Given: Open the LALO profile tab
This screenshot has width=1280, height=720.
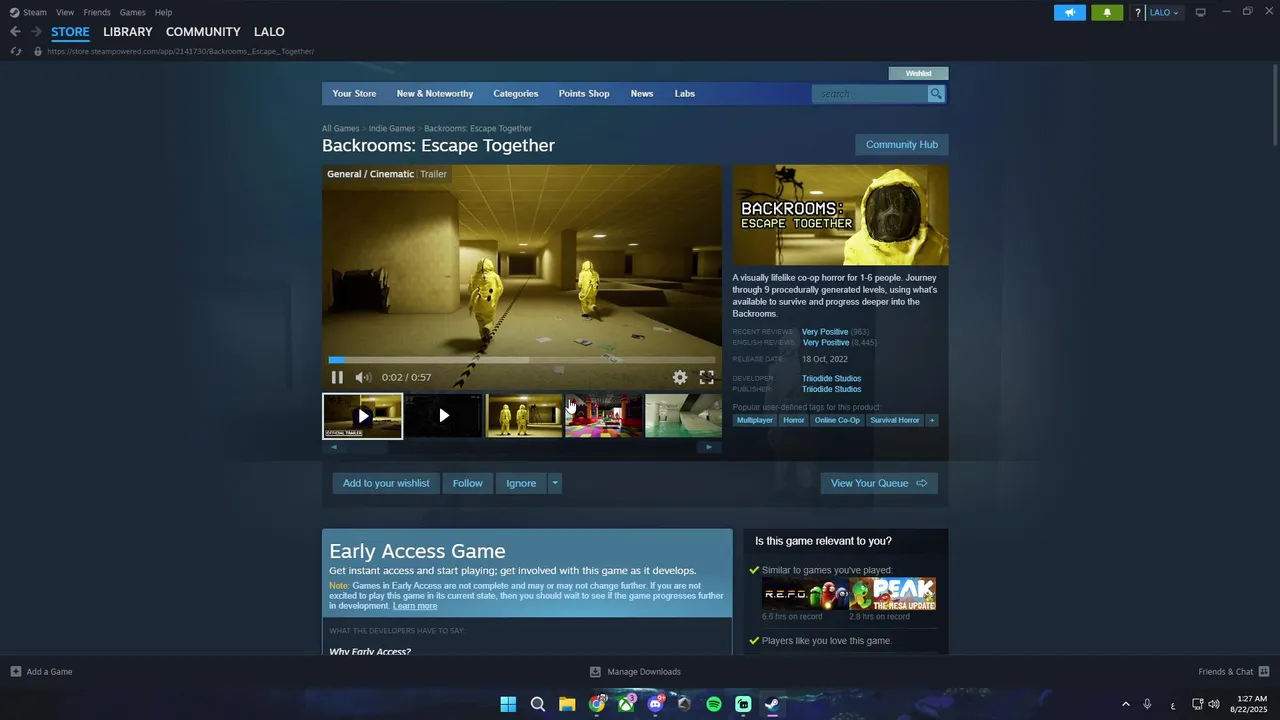Looking at the screenshot, I should 269,32.
